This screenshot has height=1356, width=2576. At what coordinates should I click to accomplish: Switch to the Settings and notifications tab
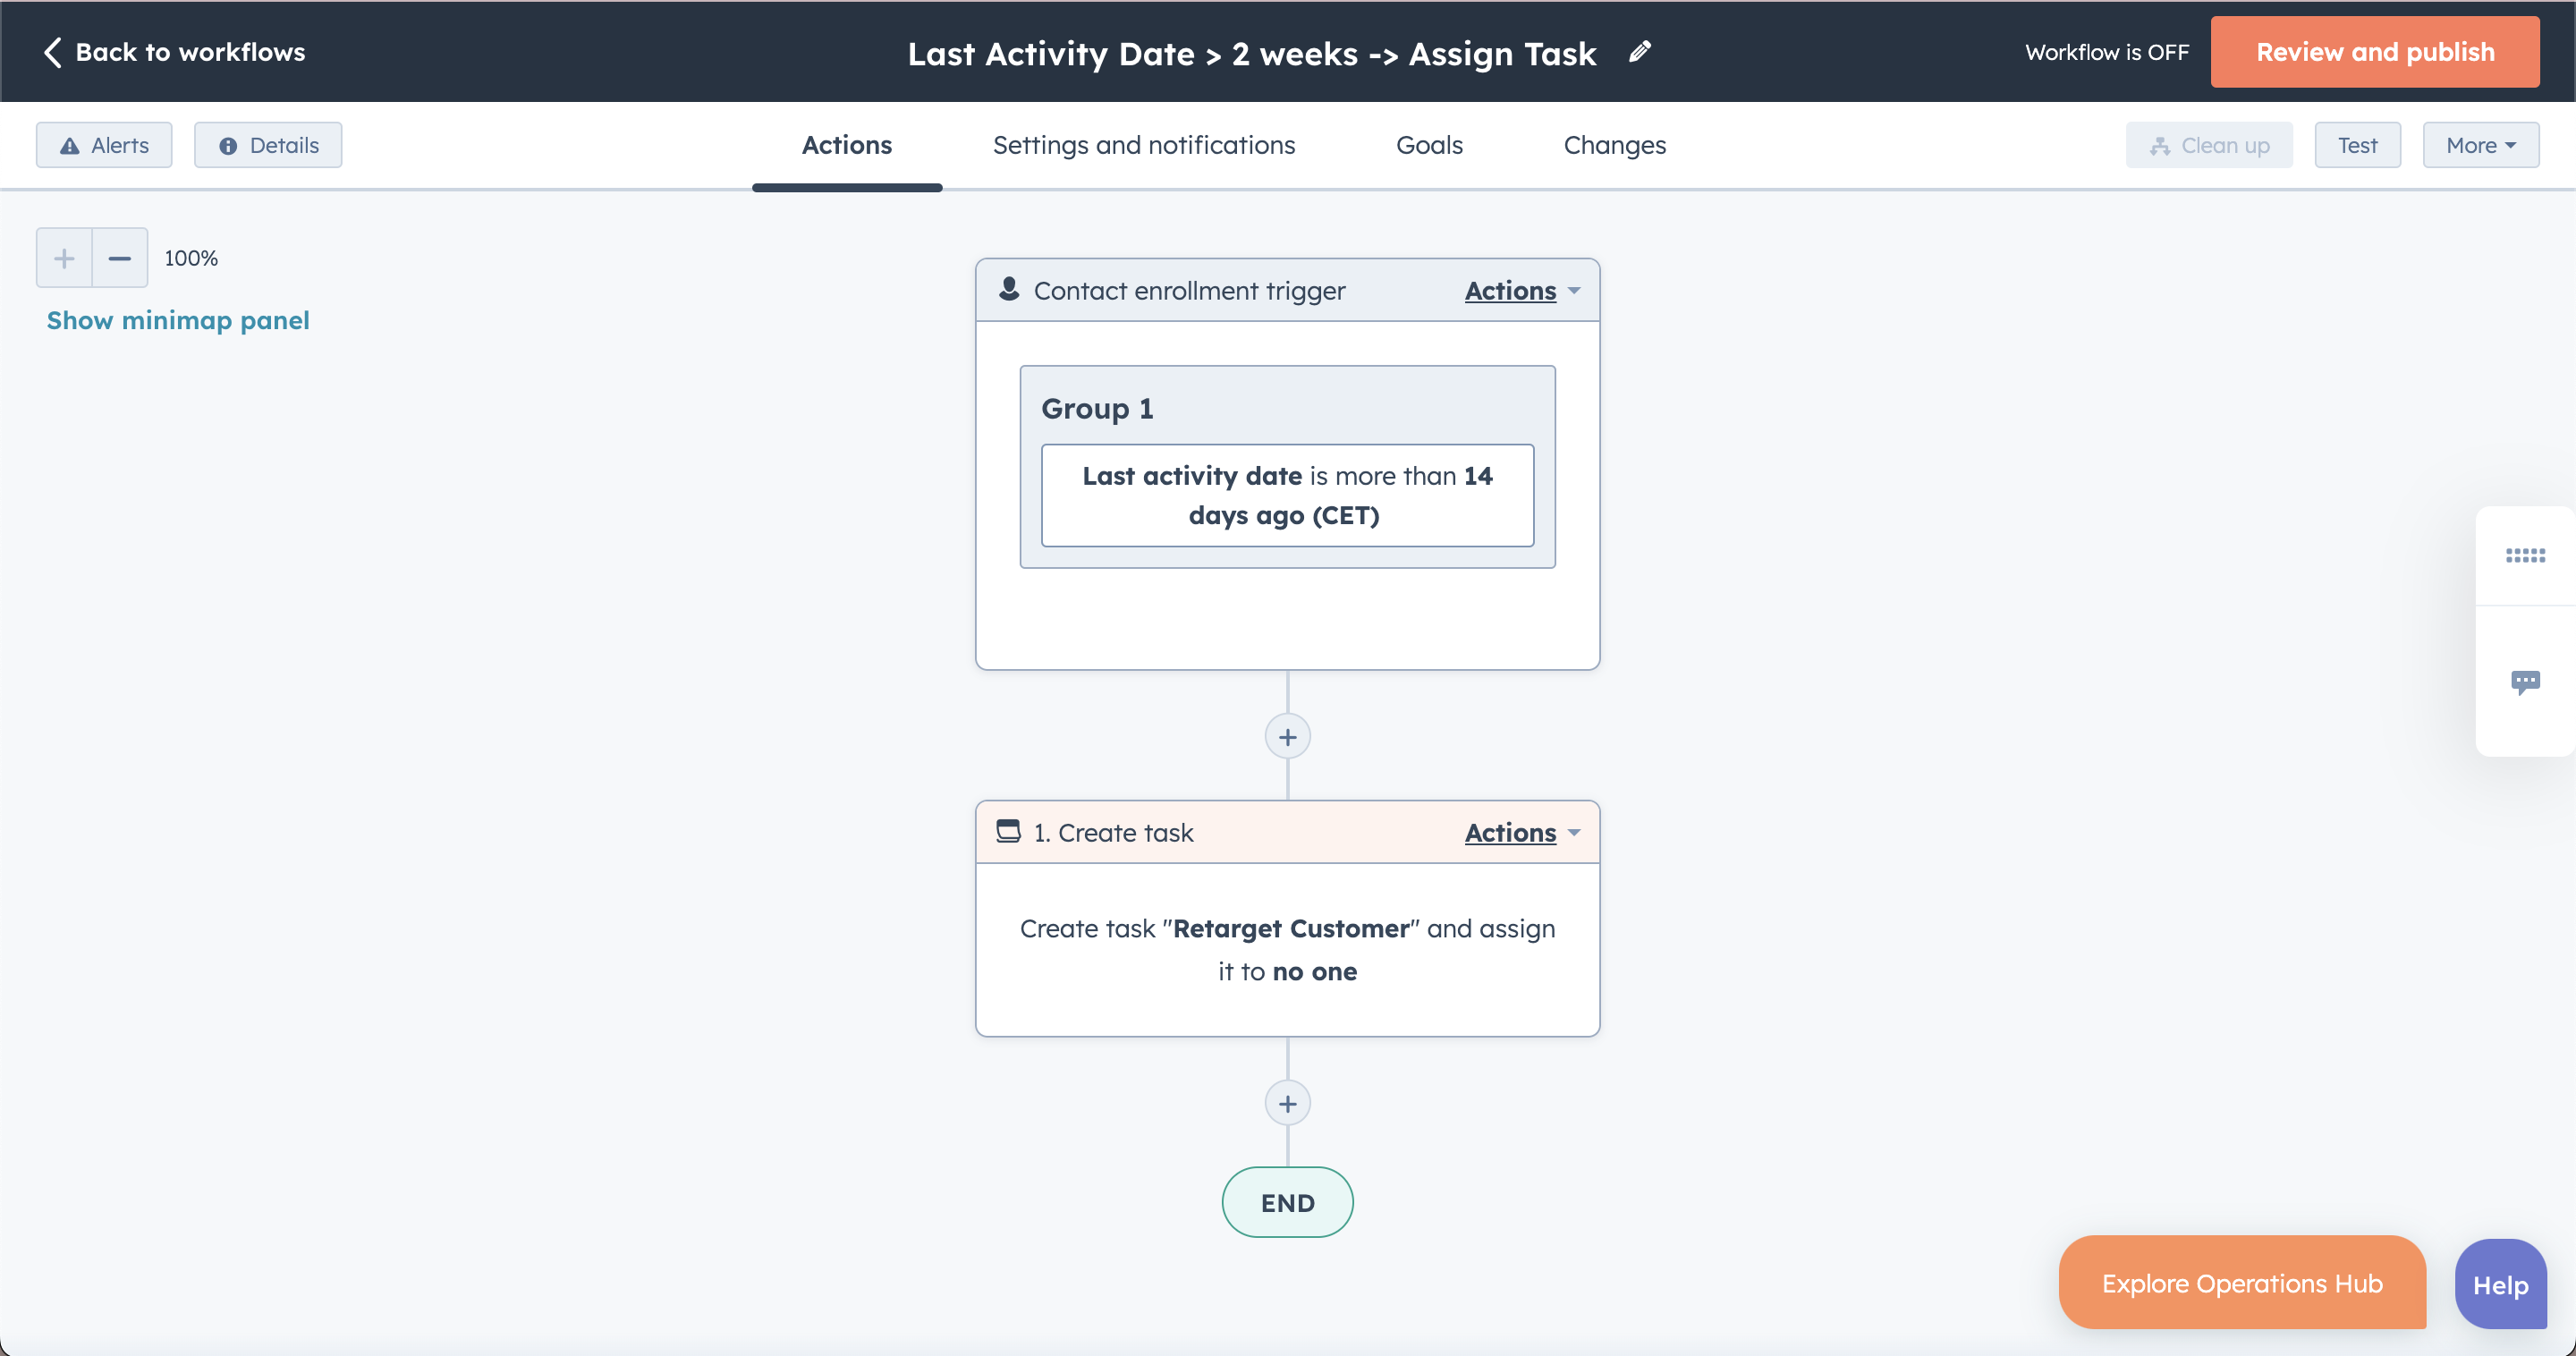click(1144, 145)
